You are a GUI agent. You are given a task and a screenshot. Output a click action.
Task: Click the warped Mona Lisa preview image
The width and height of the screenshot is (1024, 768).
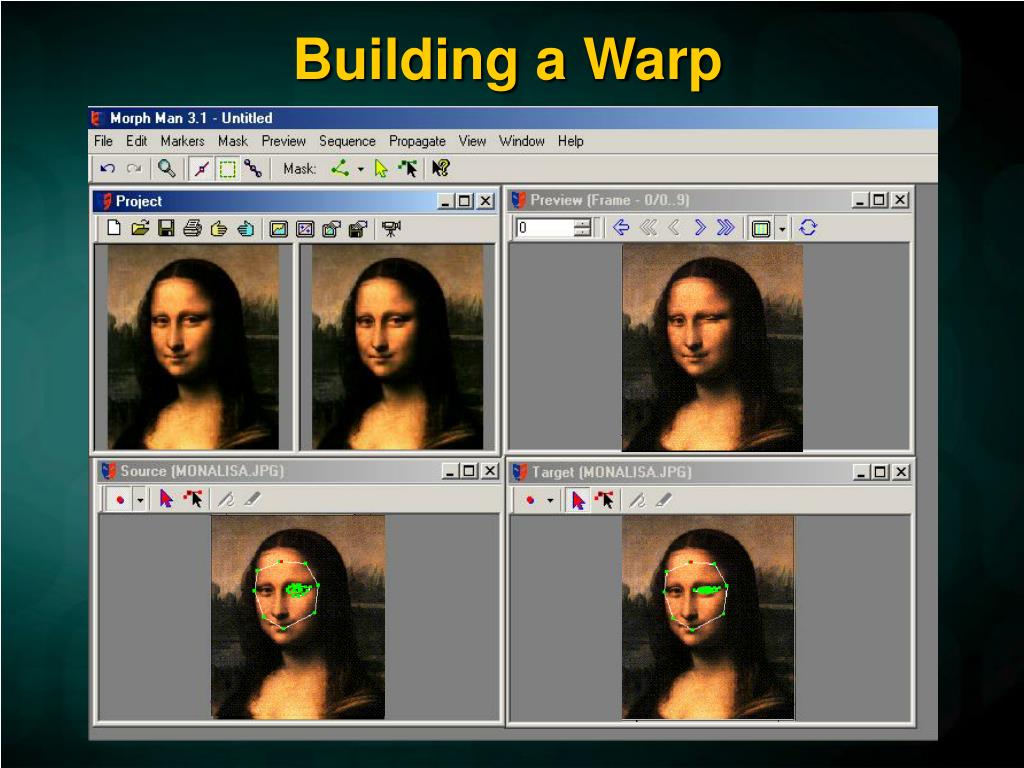tap(712, 348)
